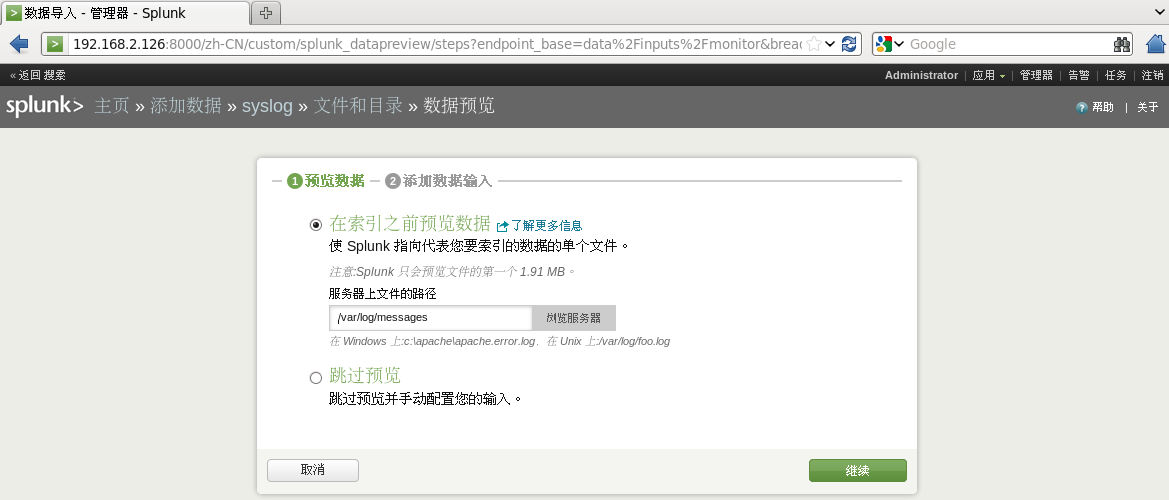Screen dimensions: 1169x500
Task: Click the 数据预览 breadcrumb text
Action: (459, 106)
